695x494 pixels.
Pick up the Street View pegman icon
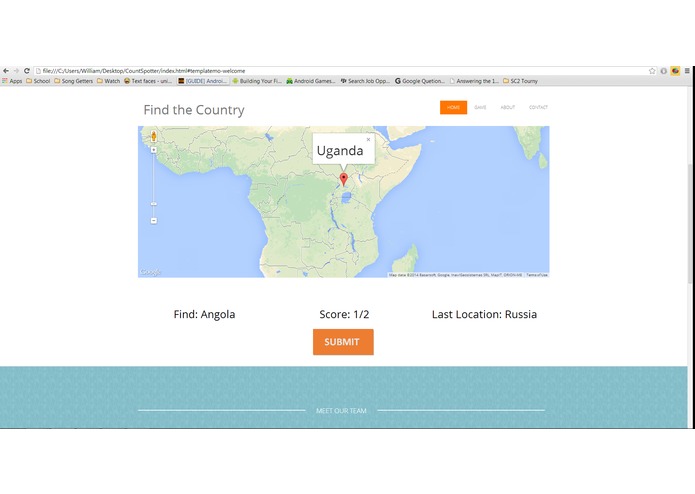point(154,136)
